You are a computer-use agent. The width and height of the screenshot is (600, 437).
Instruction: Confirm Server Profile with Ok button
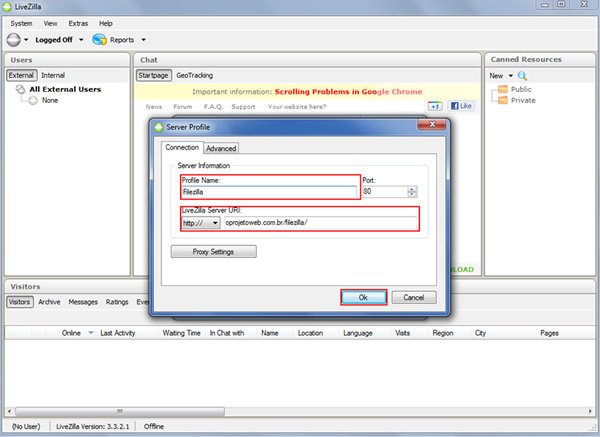tap(364, 297)
